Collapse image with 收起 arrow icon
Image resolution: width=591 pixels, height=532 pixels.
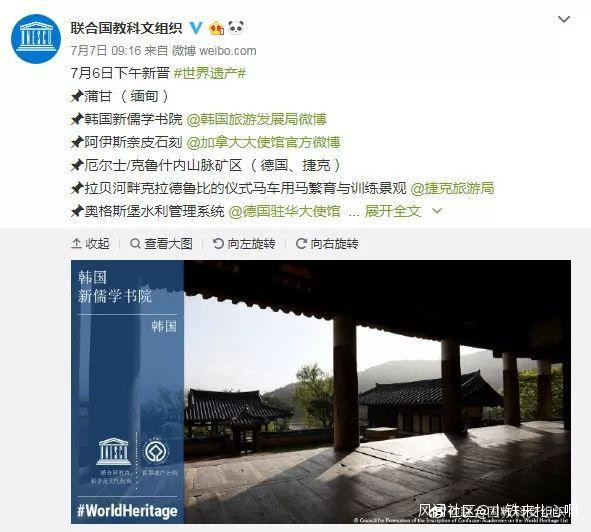tap(76, 244)
